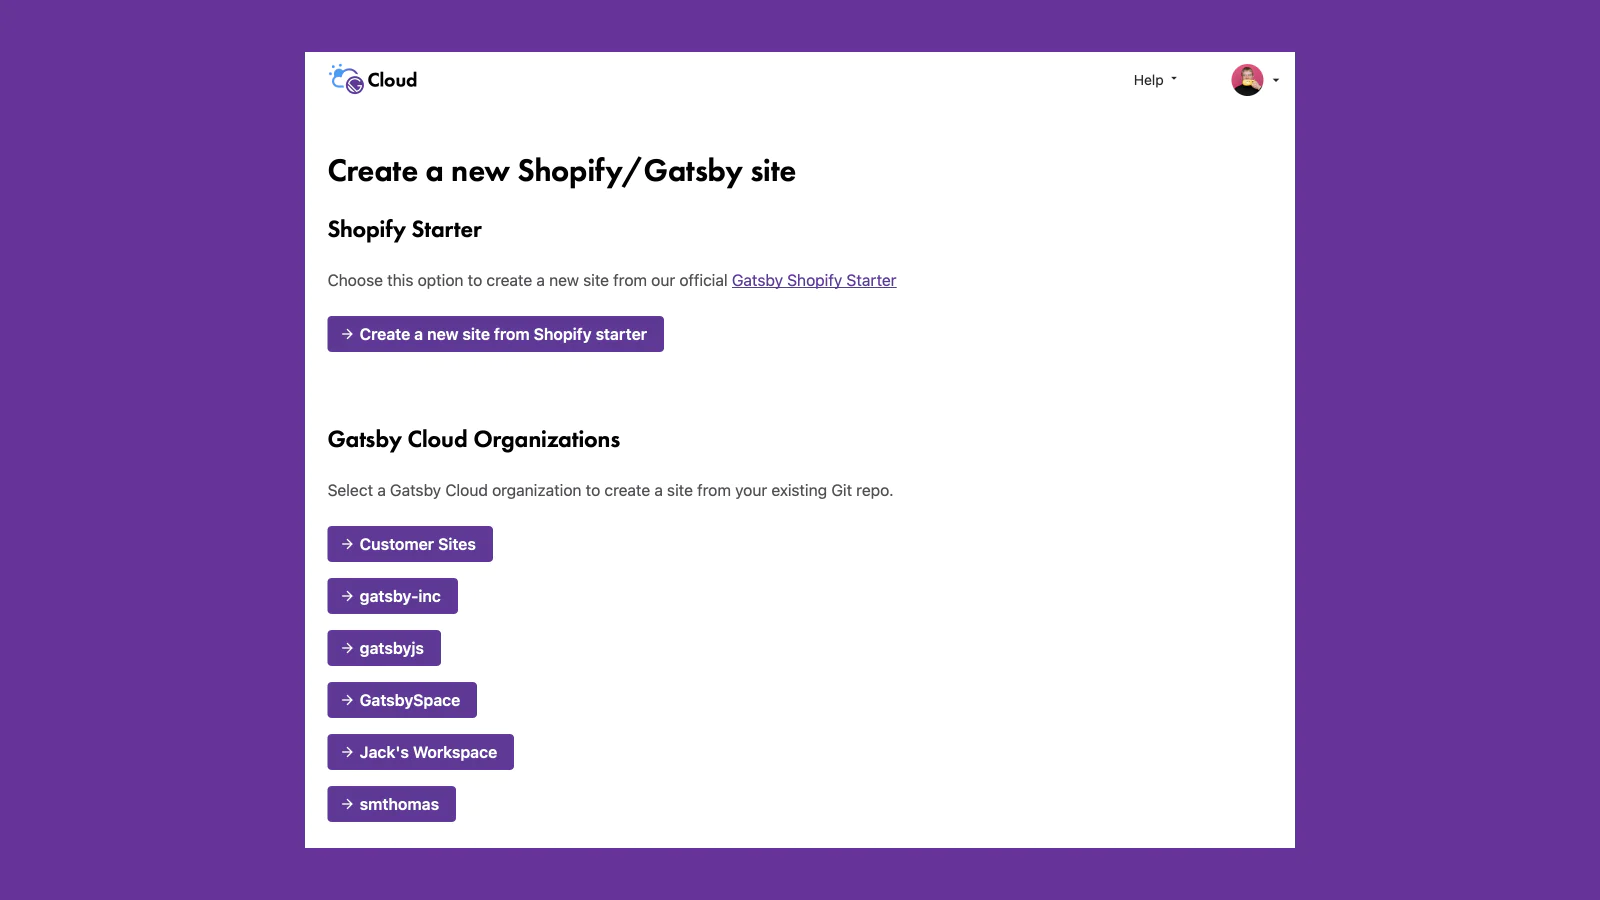The height and width of the screenshot is (900, 1600).
Task: Pick the gatsbyjs organization
Action: tap(391, 648)
